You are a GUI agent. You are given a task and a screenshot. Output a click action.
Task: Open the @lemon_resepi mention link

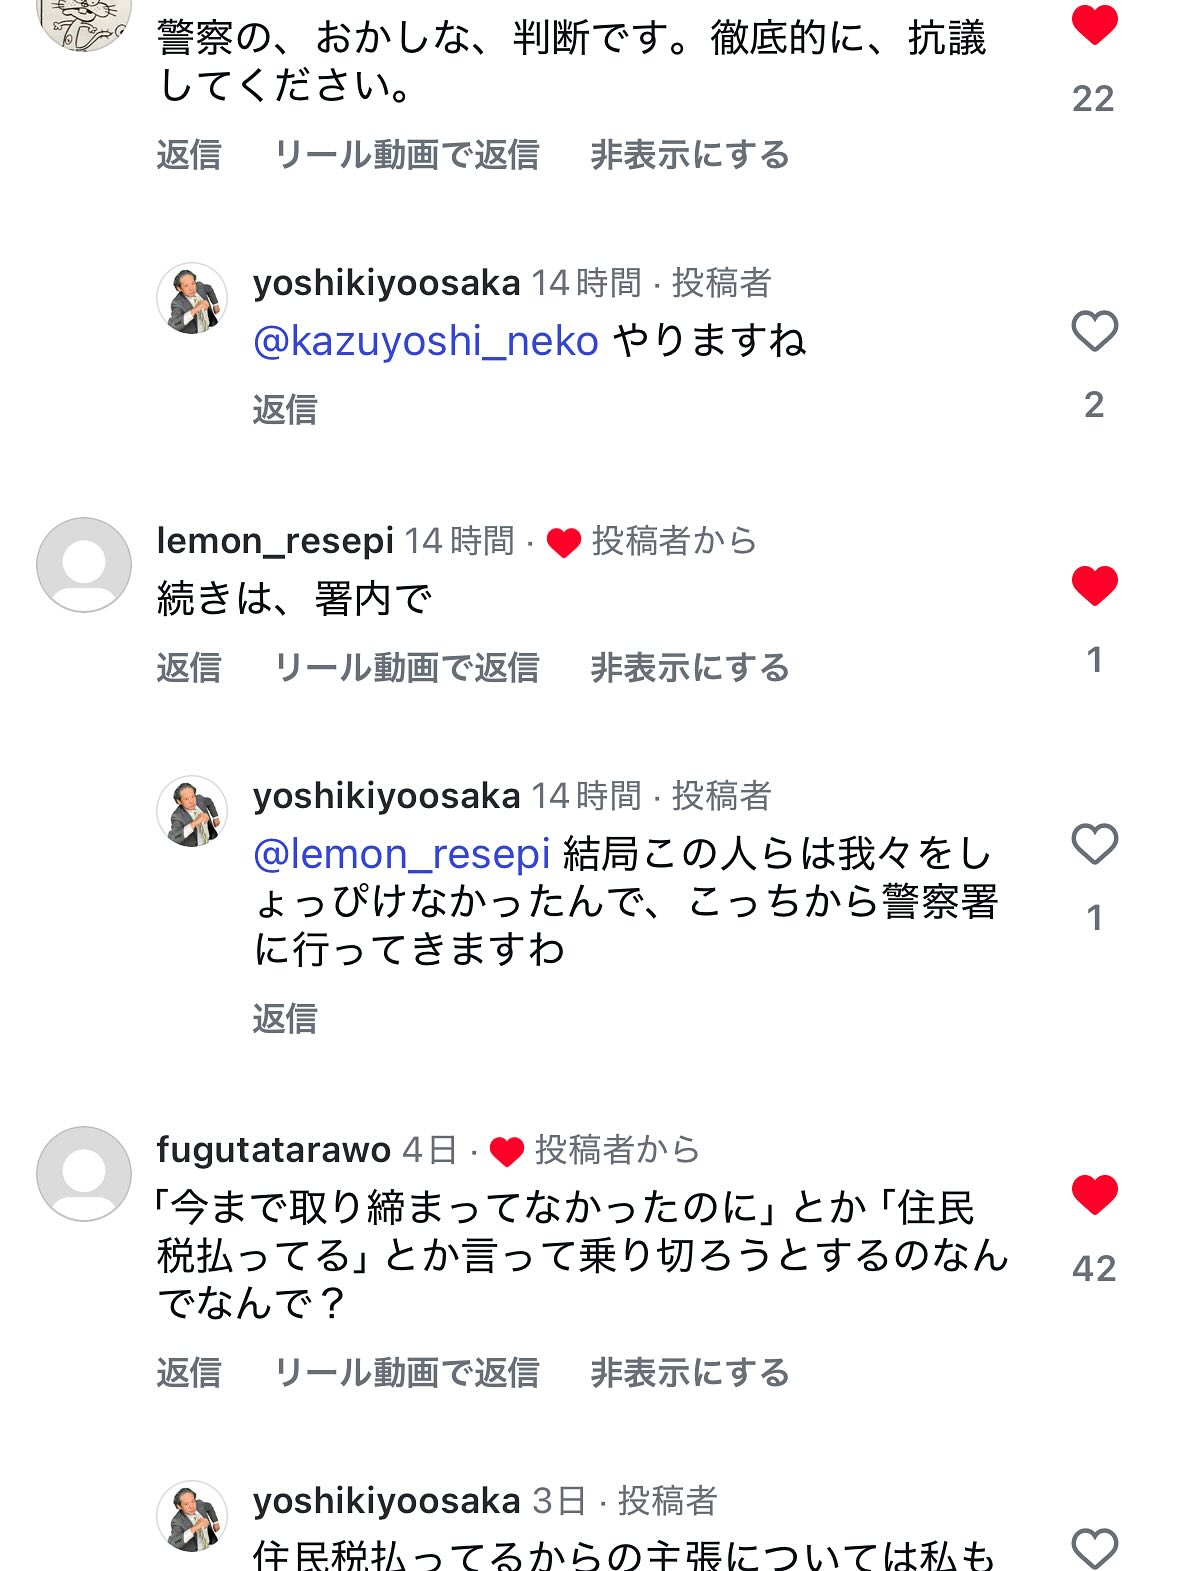402,854
